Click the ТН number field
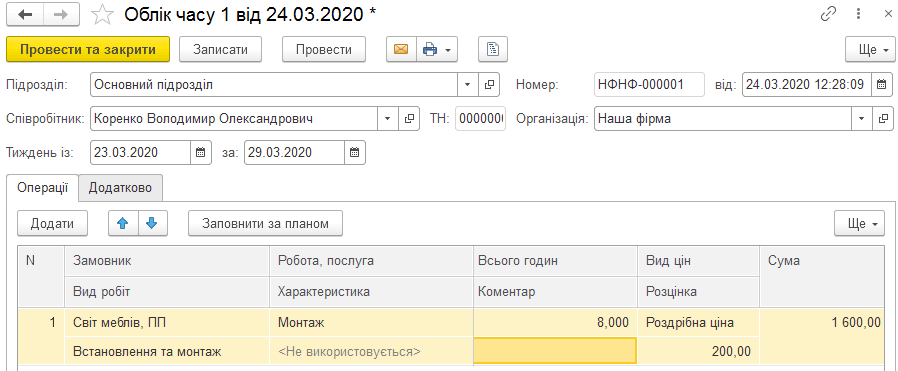Screen dimensions: 898x371 [480, 119]
